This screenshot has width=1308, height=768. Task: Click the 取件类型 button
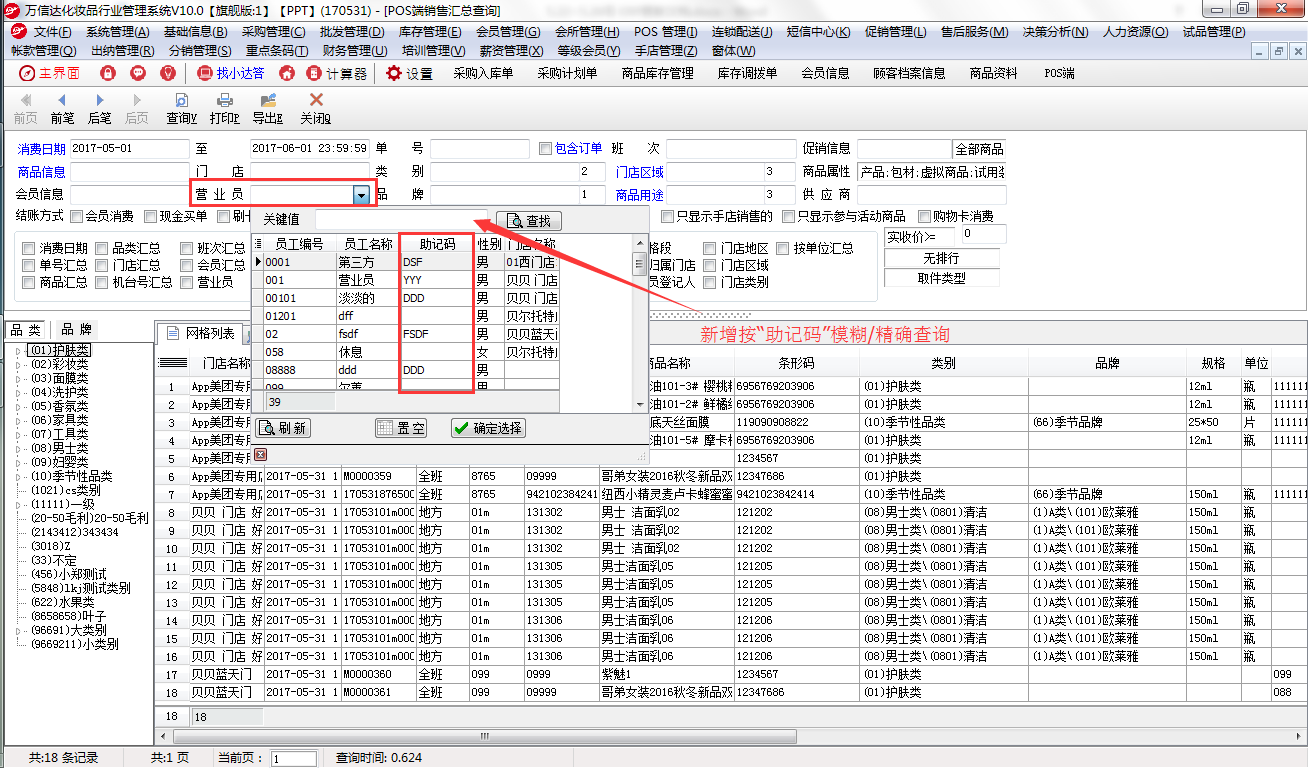942,278
